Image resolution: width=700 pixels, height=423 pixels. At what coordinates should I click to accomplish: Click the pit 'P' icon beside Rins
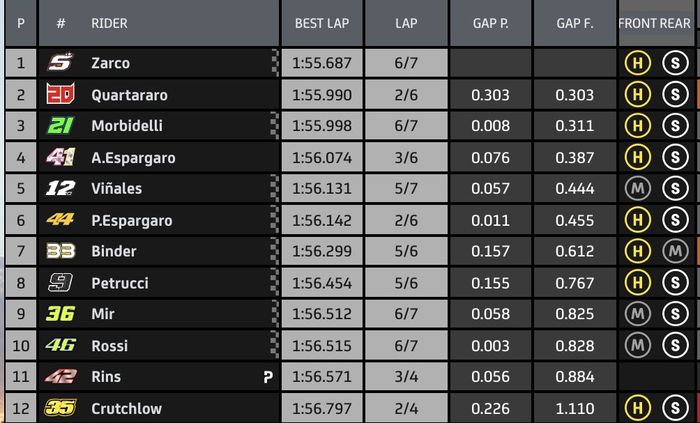tap(268, 377)
